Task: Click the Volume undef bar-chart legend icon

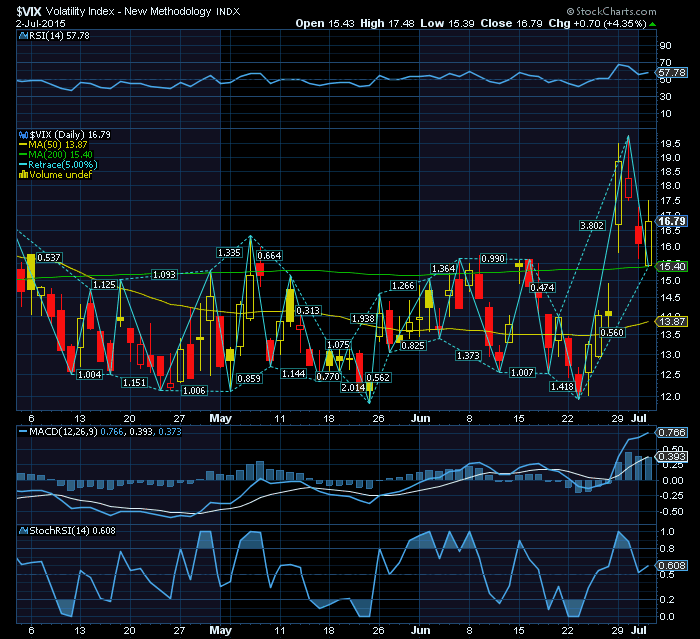Action: click(x=23, y=175)
